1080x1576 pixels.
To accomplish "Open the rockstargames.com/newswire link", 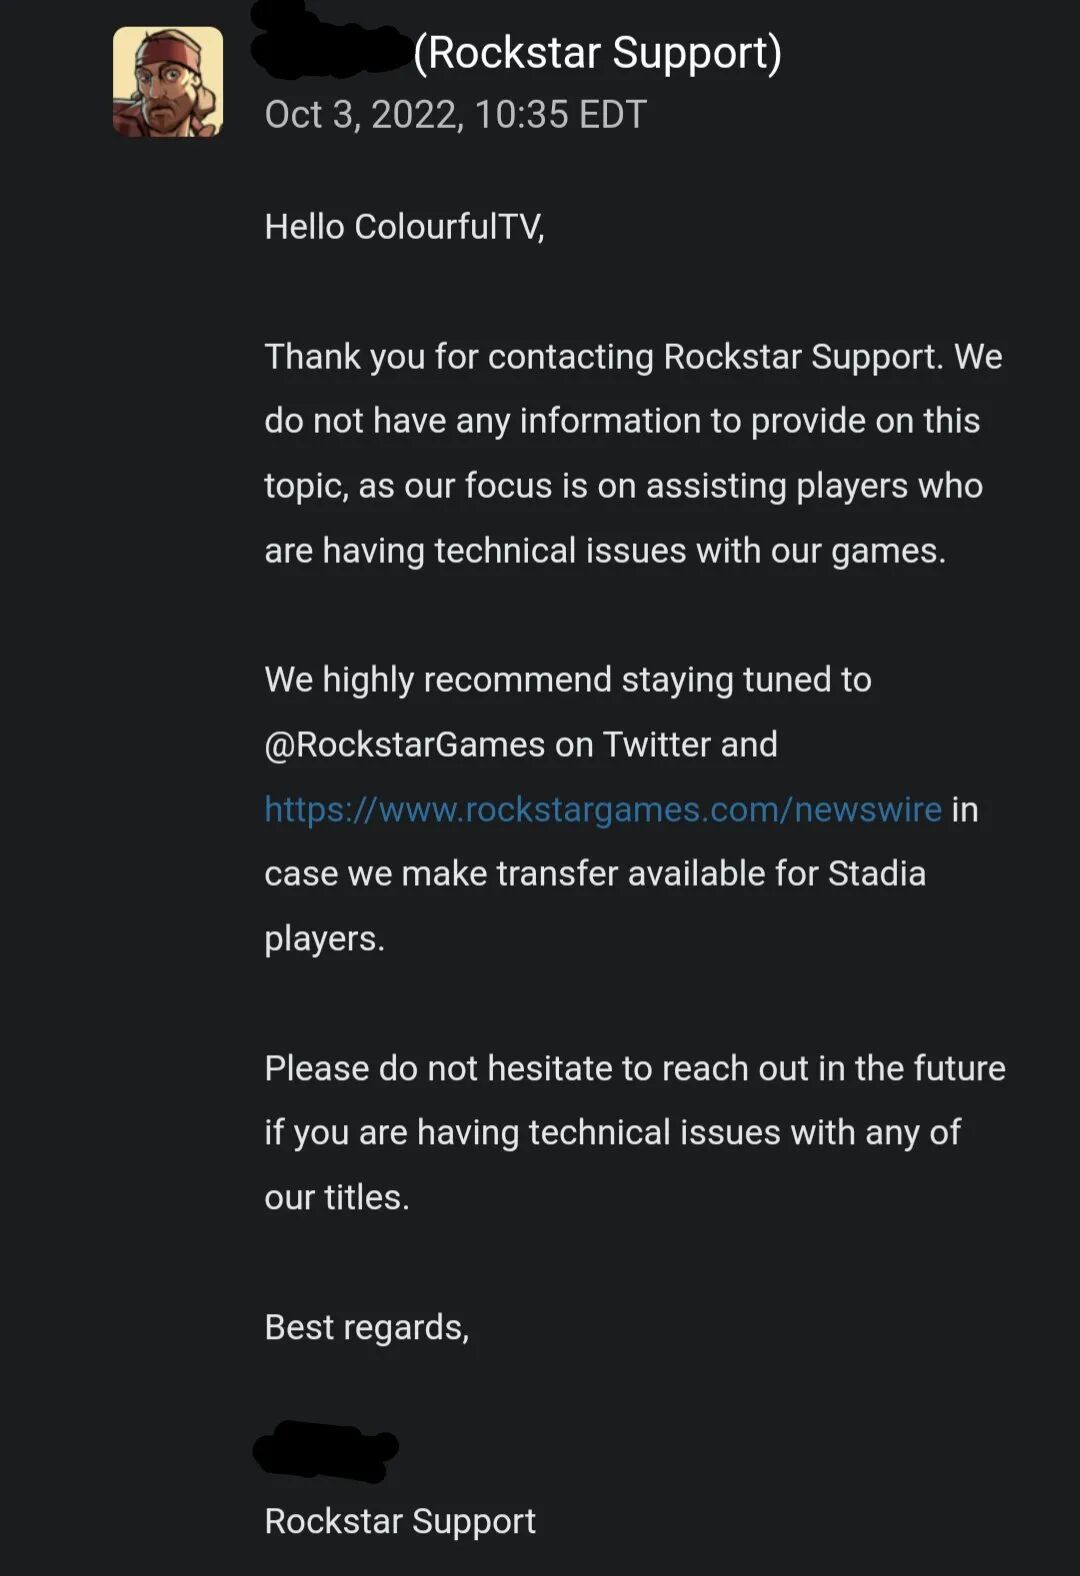I will pyautogui.click(x=602, y=809).
